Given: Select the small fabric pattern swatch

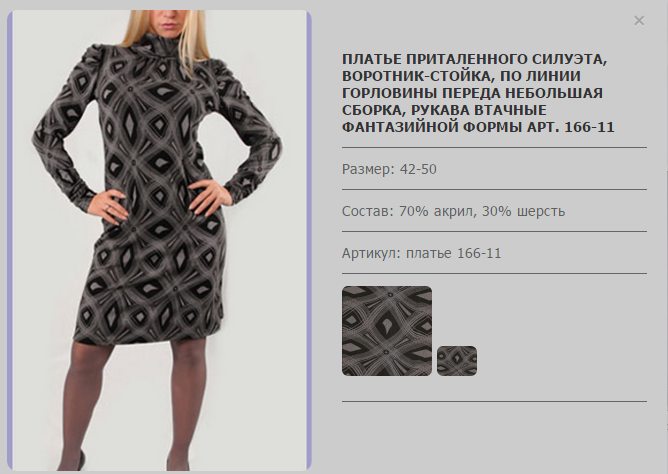Looking at the screenshot, I should coord(457,361).
